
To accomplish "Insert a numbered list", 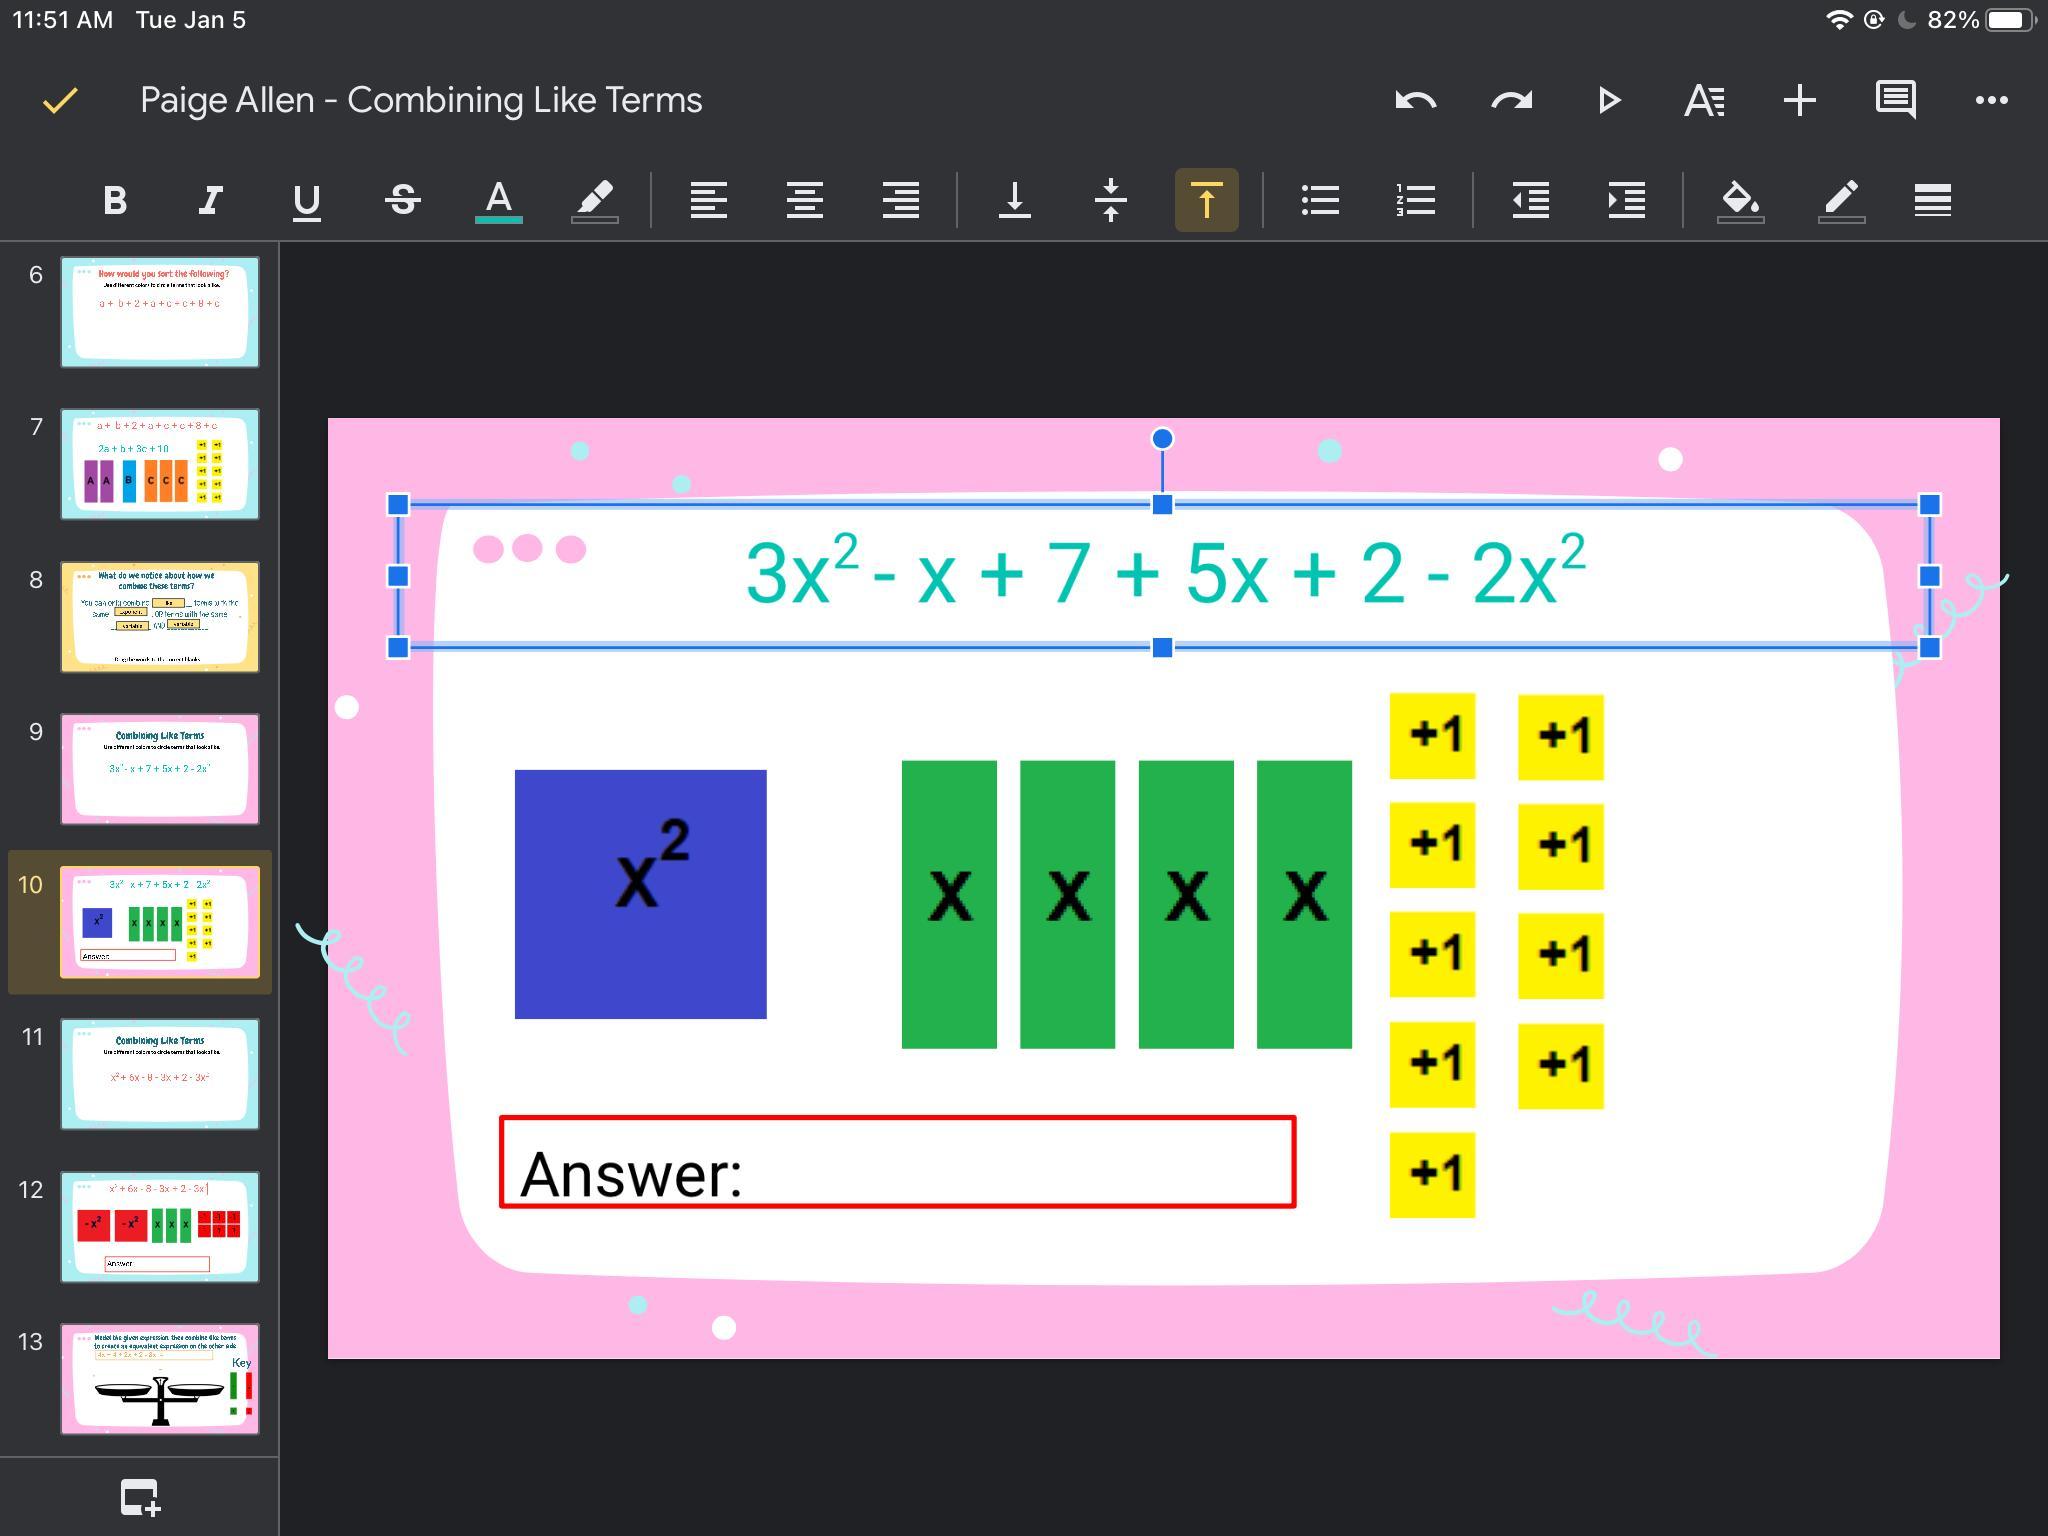I will (1416, 201).
